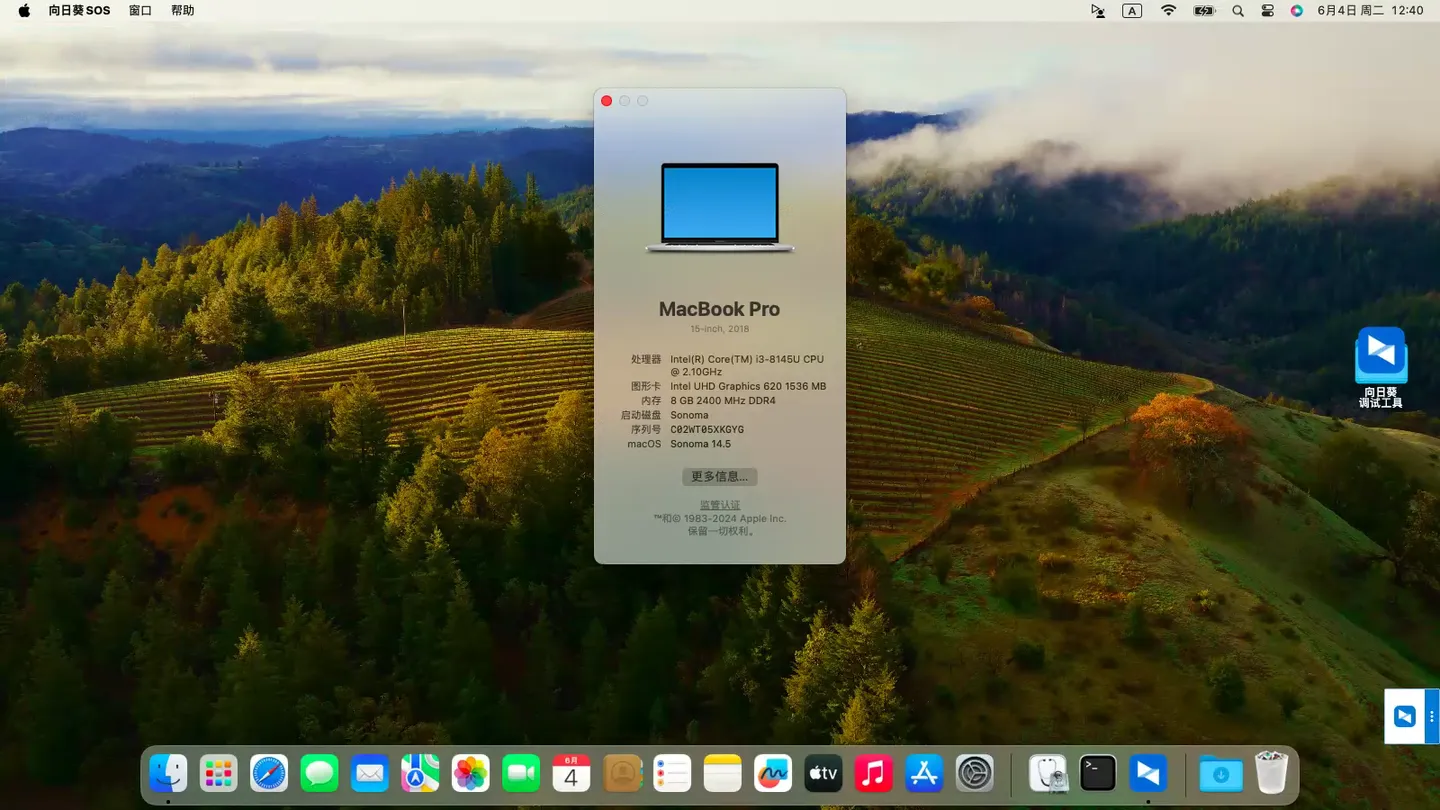This screenshot has height=810, width=1440.
Task: Open the 监管认证 link
Action: point(720,506)
